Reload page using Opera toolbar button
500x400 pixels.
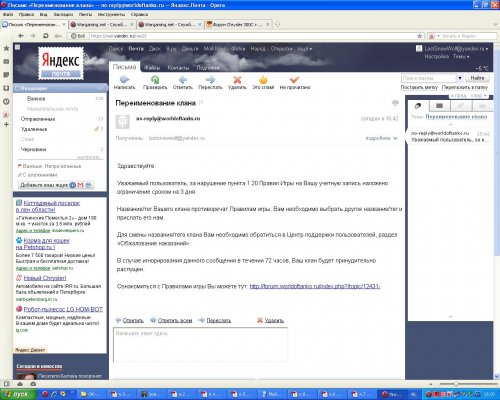click(x=46, y=36)
